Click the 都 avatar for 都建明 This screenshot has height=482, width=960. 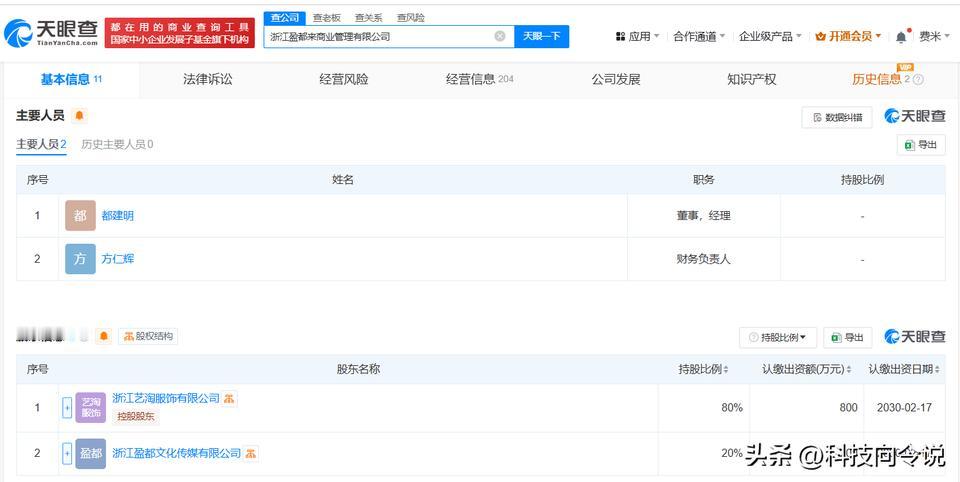click(80, 216)
